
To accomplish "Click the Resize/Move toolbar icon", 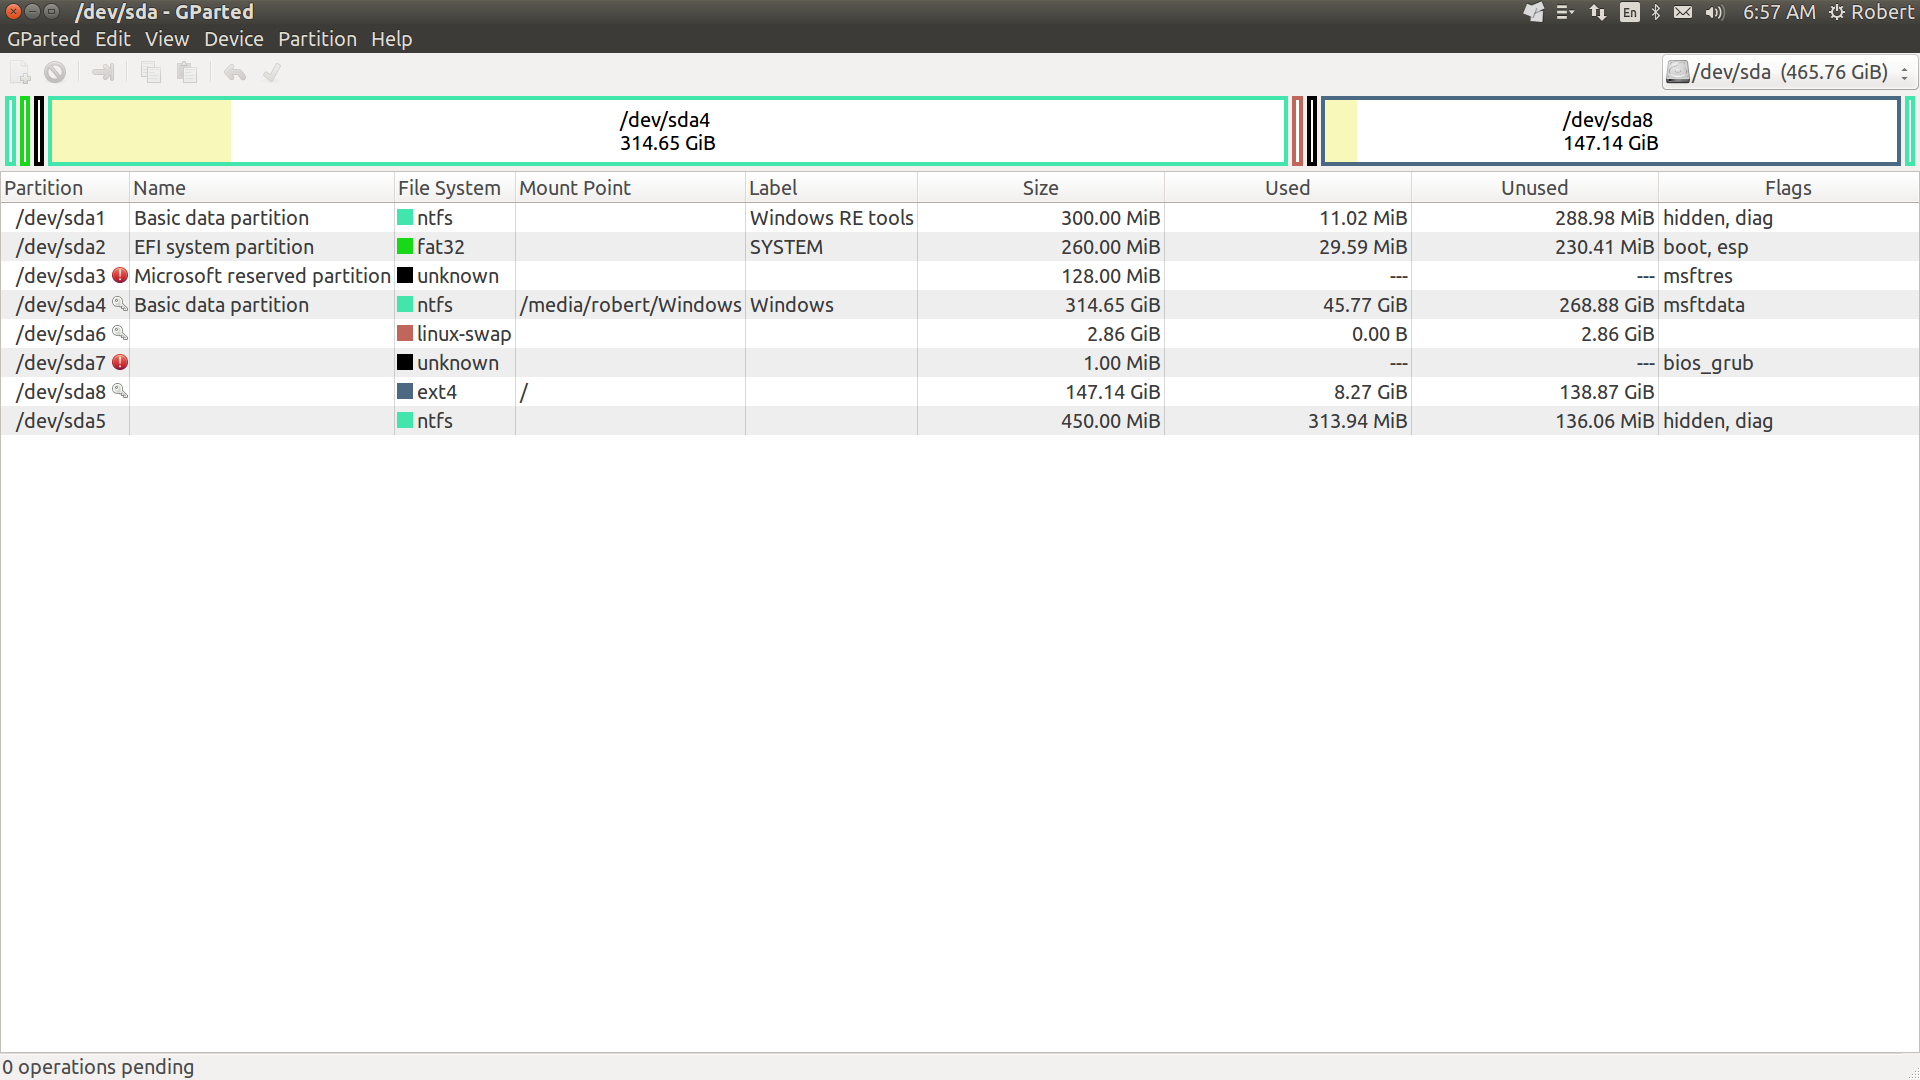I will coord(103,72).
